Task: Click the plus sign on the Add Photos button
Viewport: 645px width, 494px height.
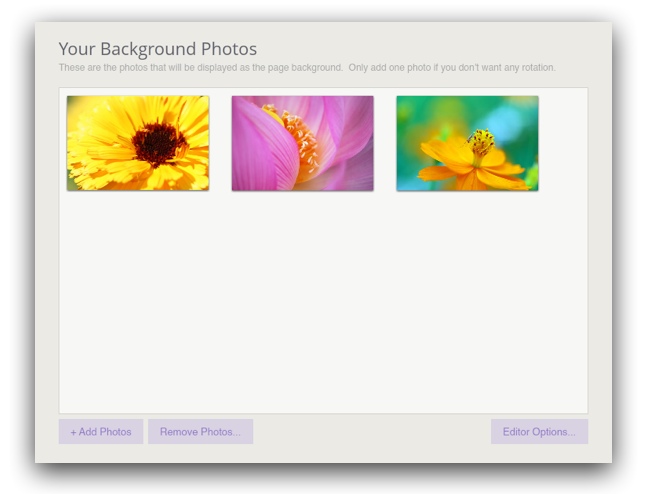Action: (x=73, y=432)
